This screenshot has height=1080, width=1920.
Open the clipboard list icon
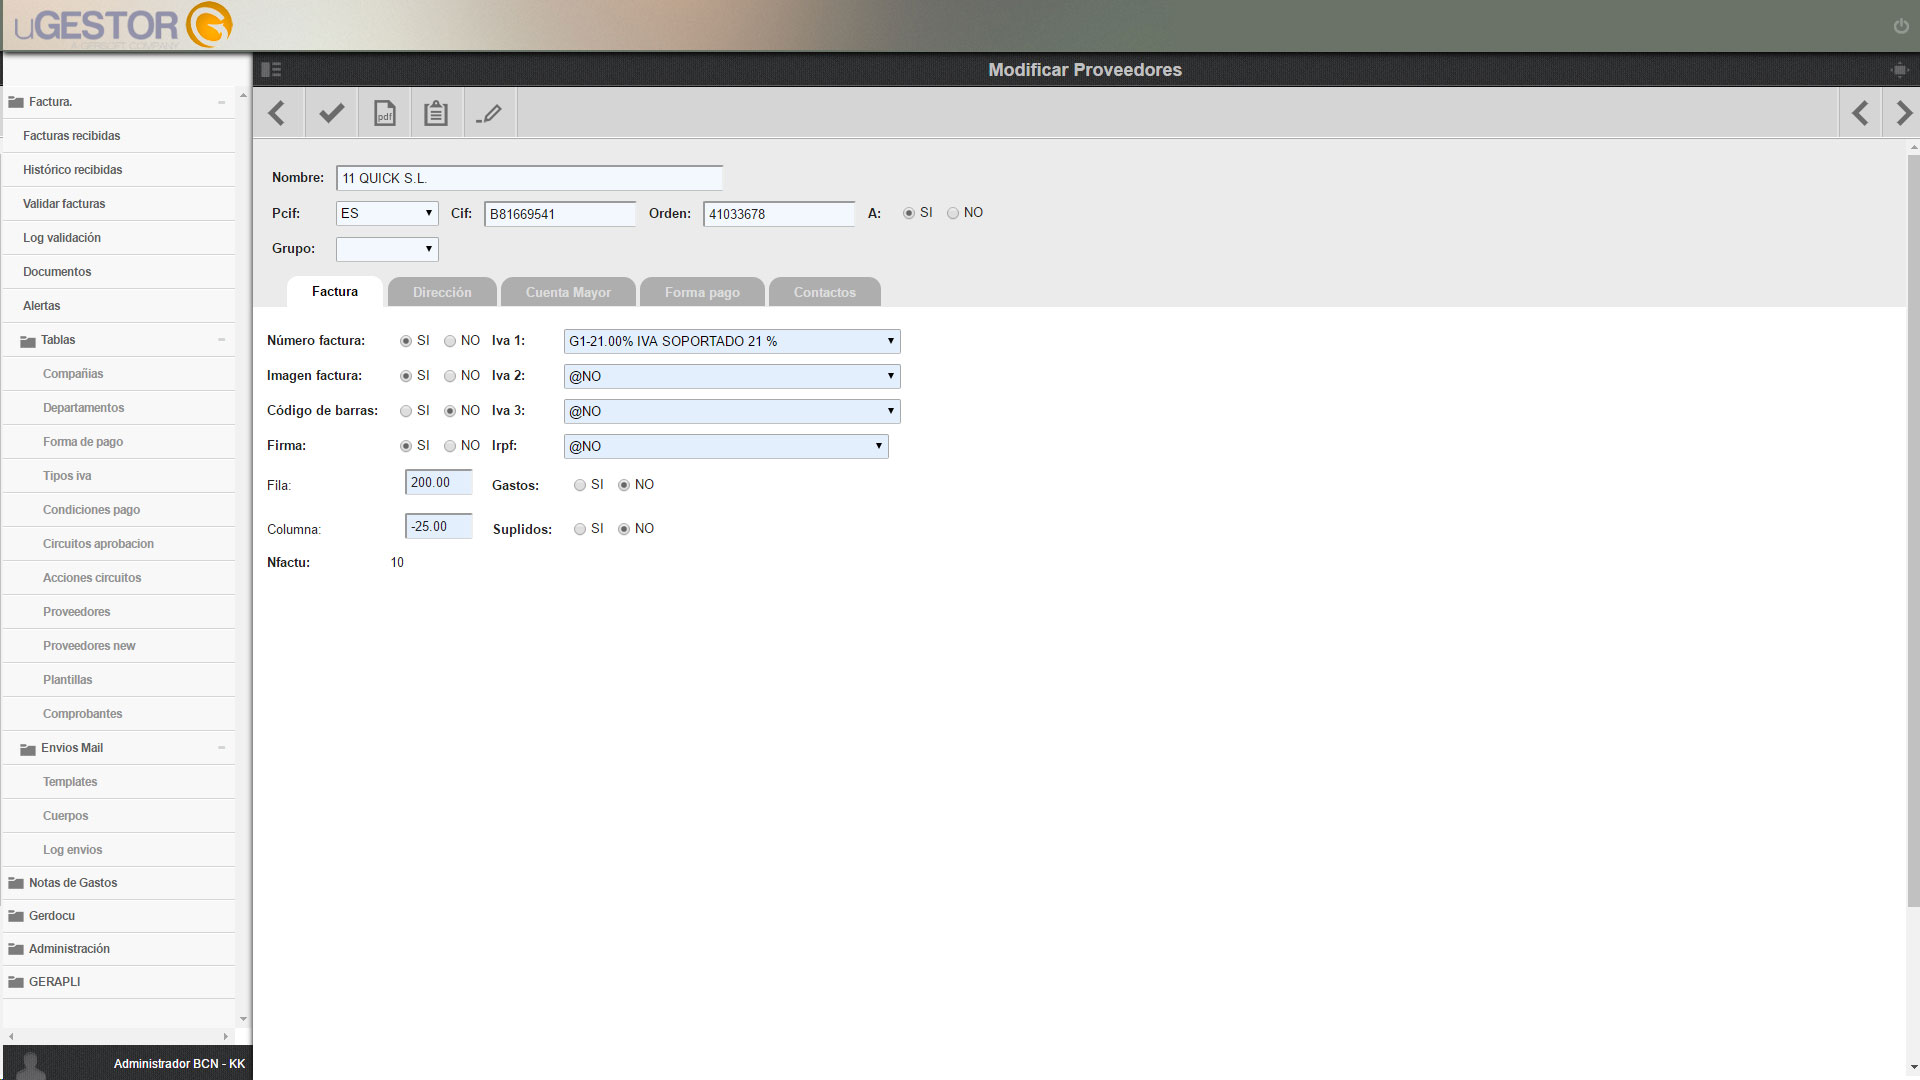(x=436, y=113)
